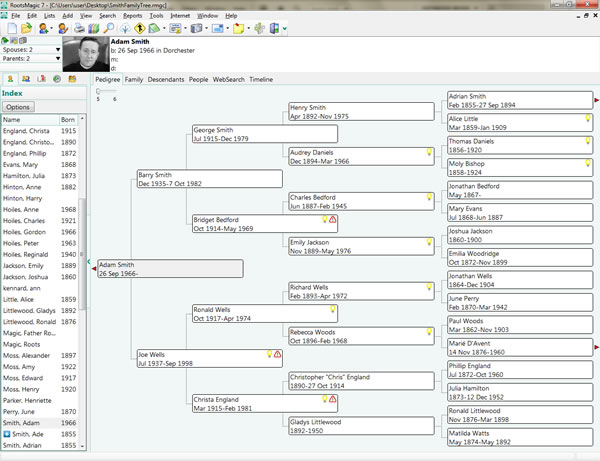Image resolution: width=600 pixels, height=461 pixels.
Task: Click the blue picture media icon
Action: pyautogui.click(x=217, y=28)
